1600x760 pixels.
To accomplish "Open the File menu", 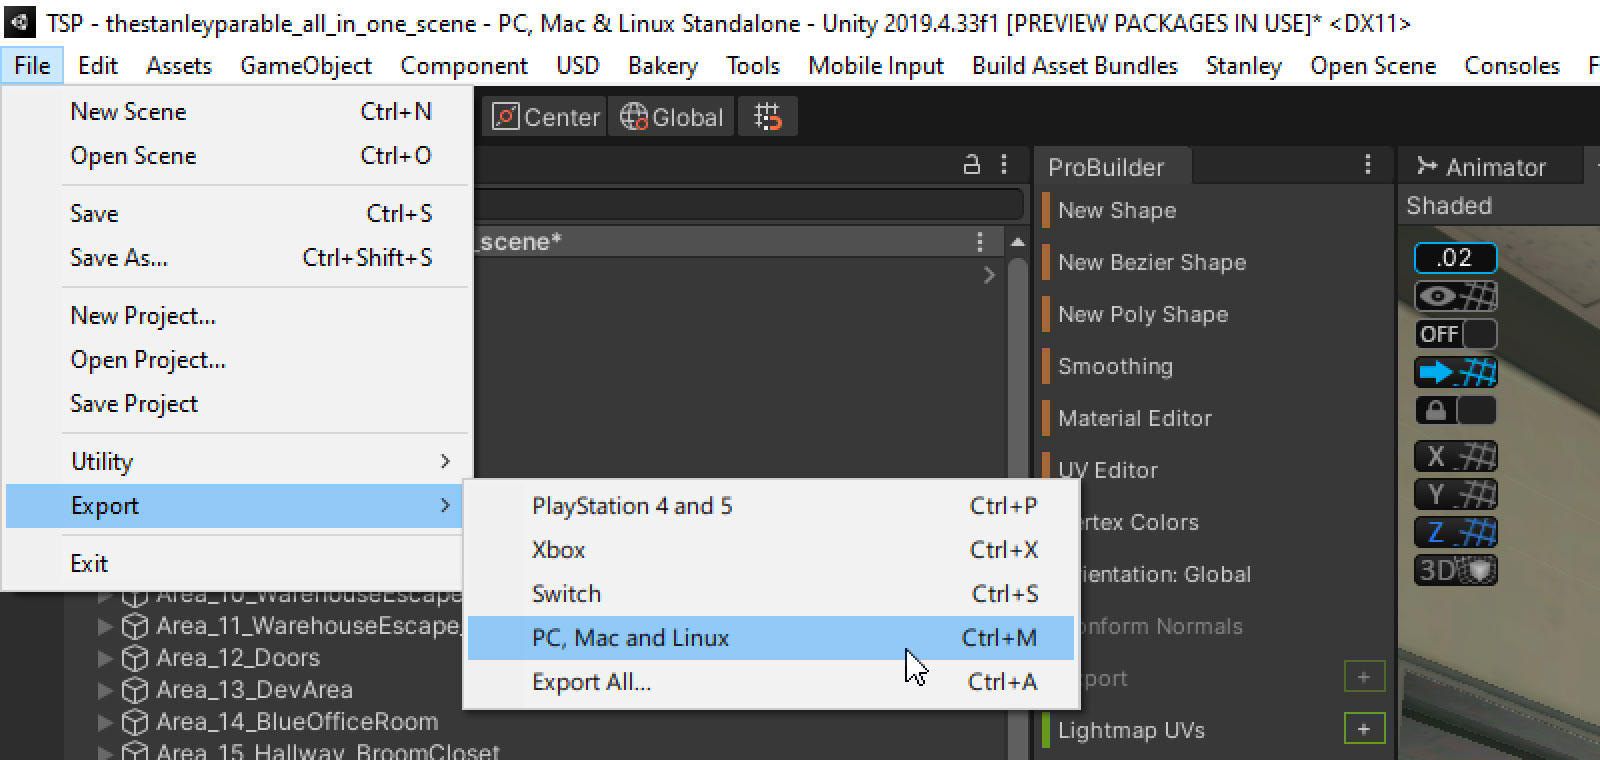I will pos(32,65).
